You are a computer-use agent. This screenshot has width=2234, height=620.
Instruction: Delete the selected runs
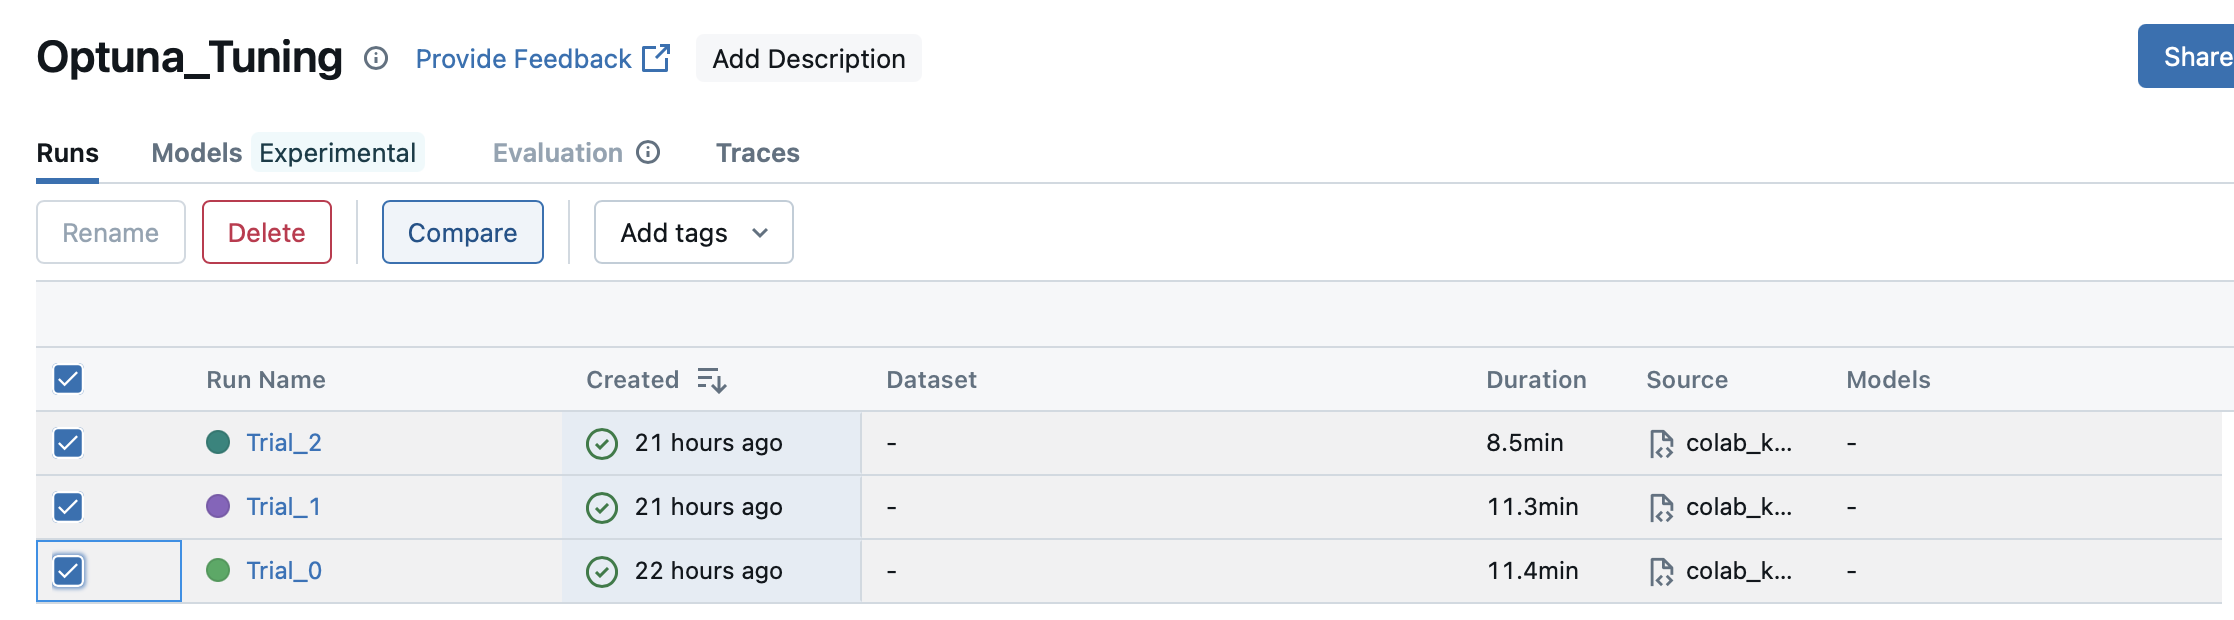point(266,233)
